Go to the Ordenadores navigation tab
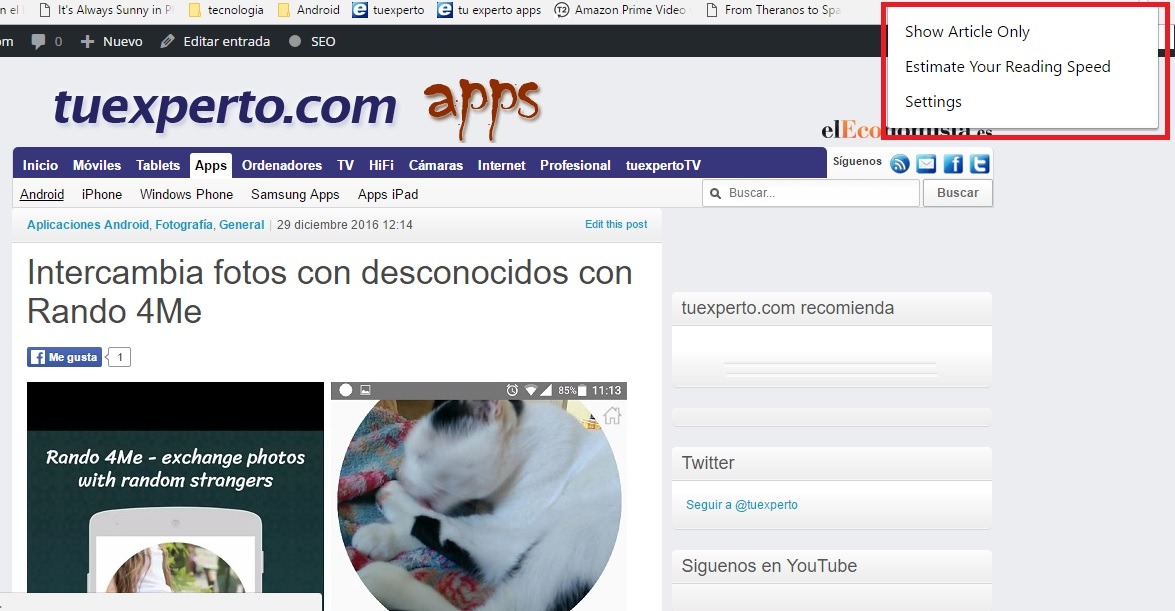This screenshot has height=611, width=1175. point(282,165)
